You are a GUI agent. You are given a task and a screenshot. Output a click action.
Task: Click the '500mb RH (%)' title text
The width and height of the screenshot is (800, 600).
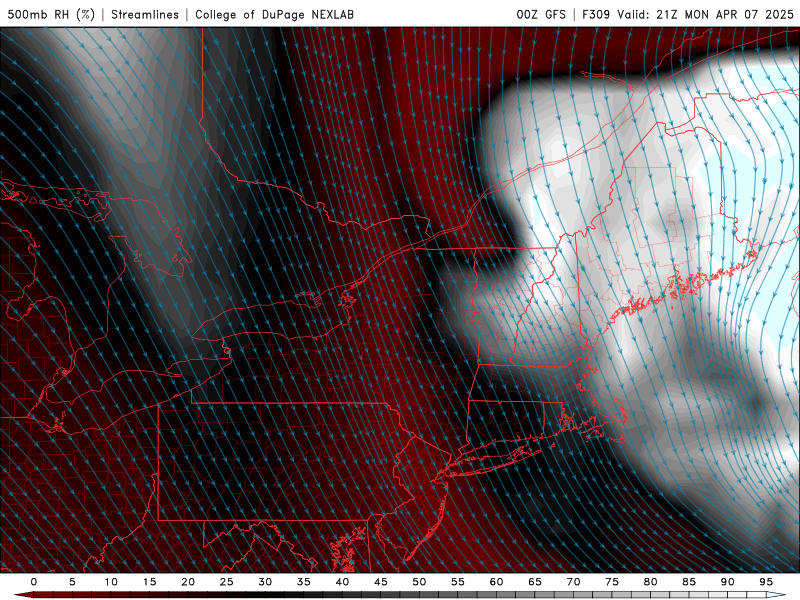coord(52,14)
